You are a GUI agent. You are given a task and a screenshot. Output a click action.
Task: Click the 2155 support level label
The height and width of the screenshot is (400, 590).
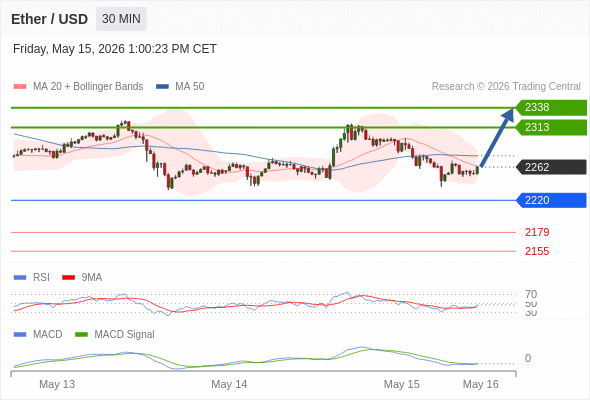(x=537, y=251)
